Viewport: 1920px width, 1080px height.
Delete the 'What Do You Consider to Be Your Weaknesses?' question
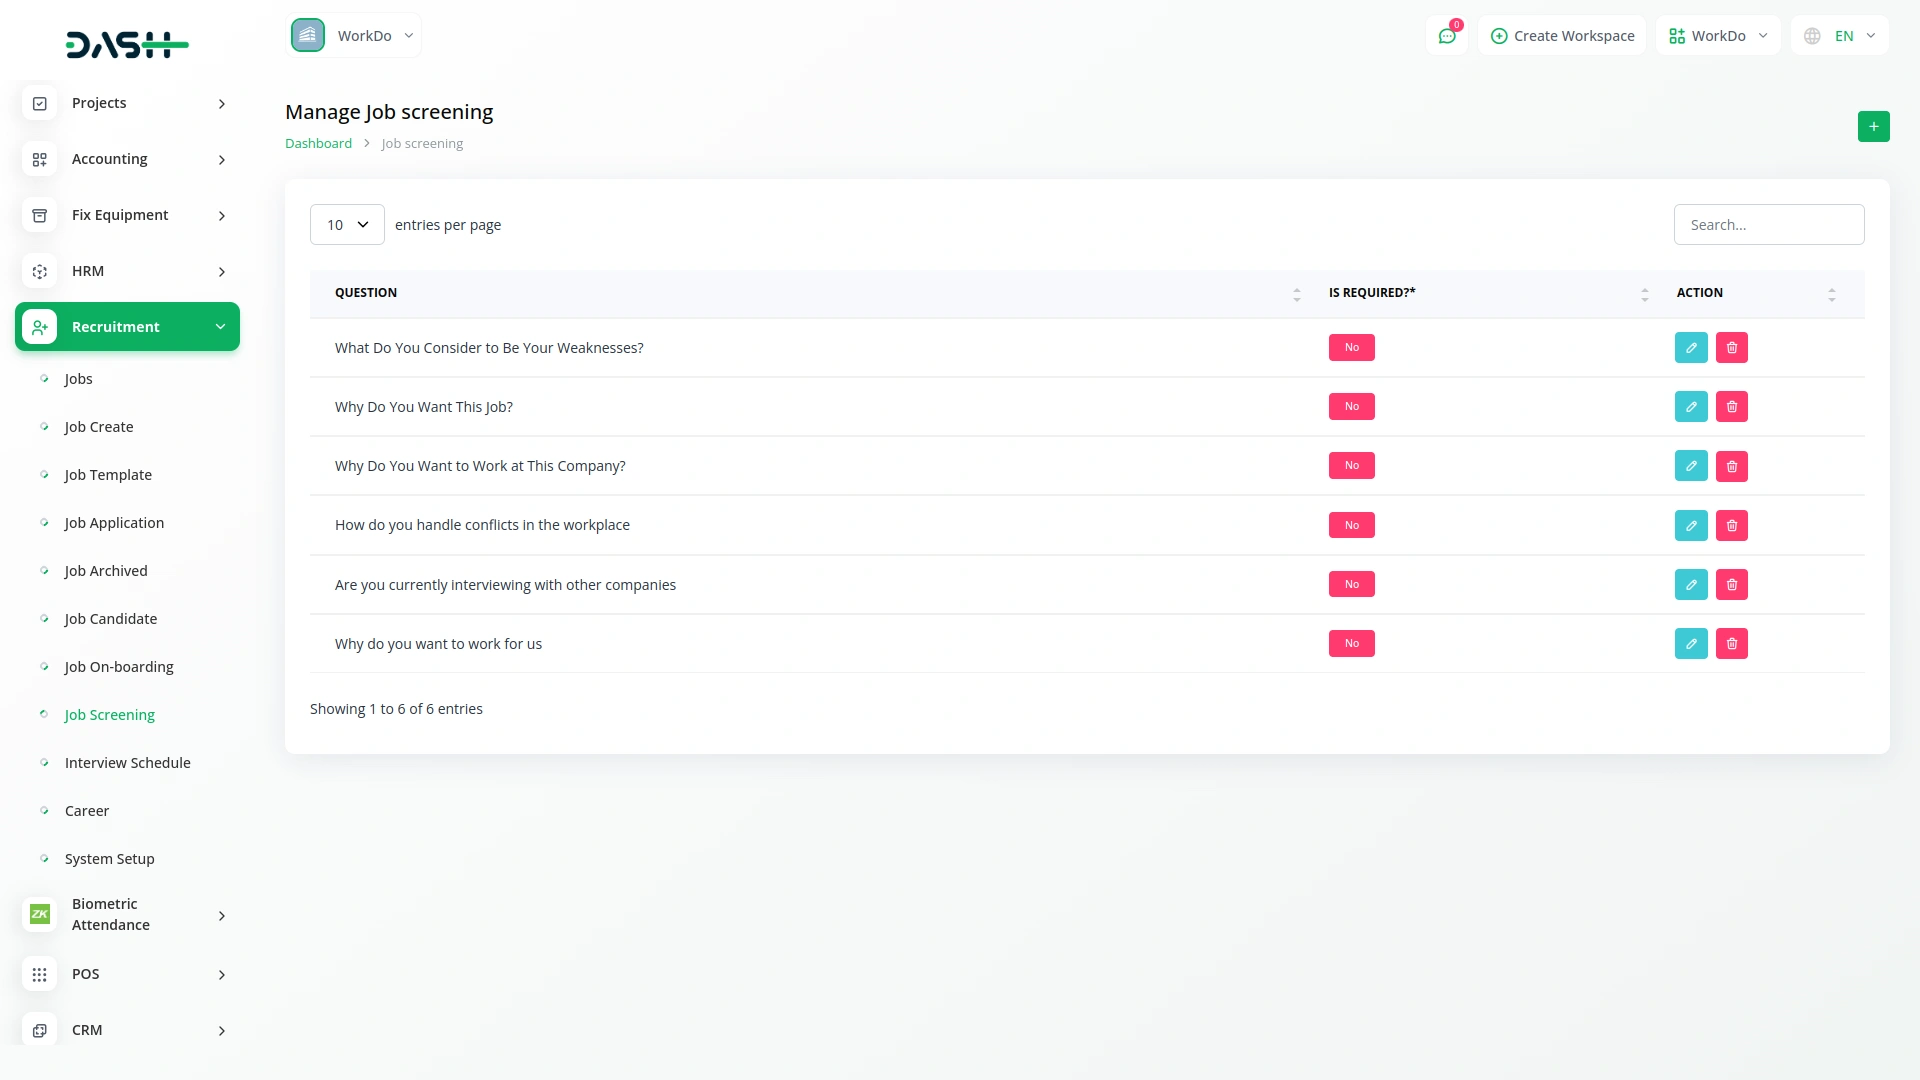click(1732, 348)
